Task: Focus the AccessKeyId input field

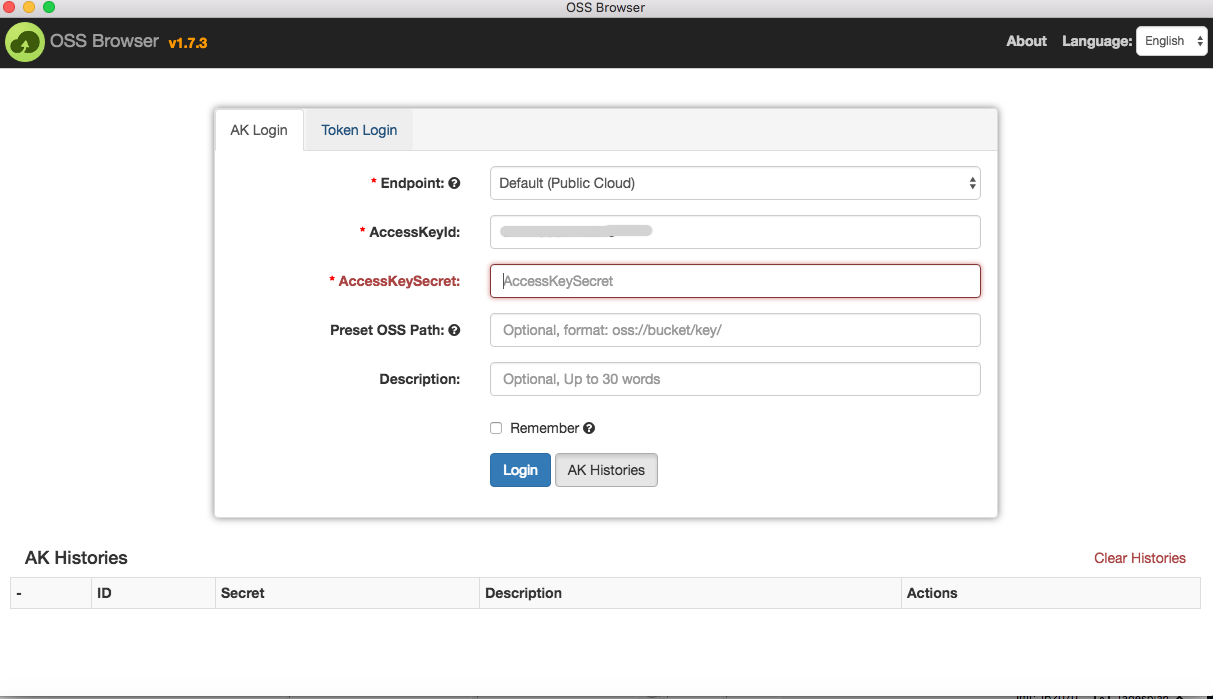Action: pos(735,232)
